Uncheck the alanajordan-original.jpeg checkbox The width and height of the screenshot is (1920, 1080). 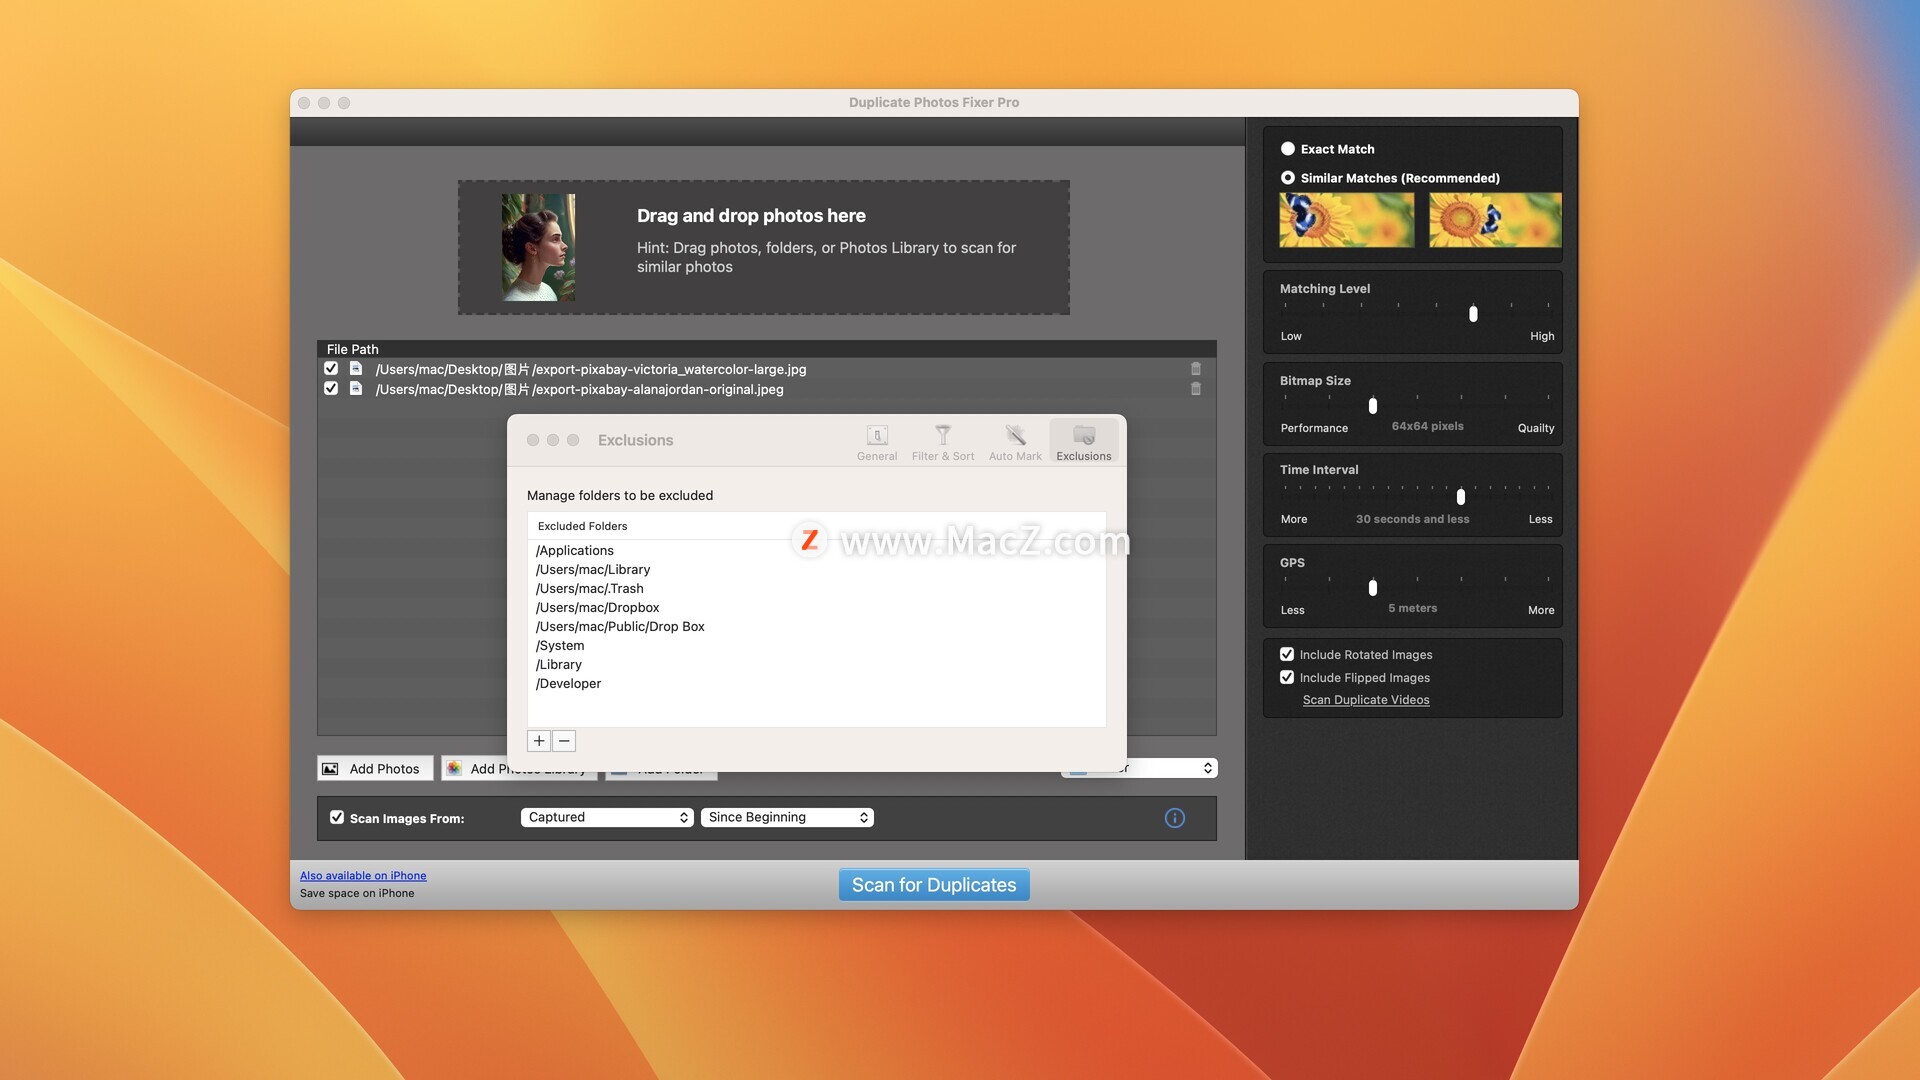pyautogui.click(x=331, y=389)
